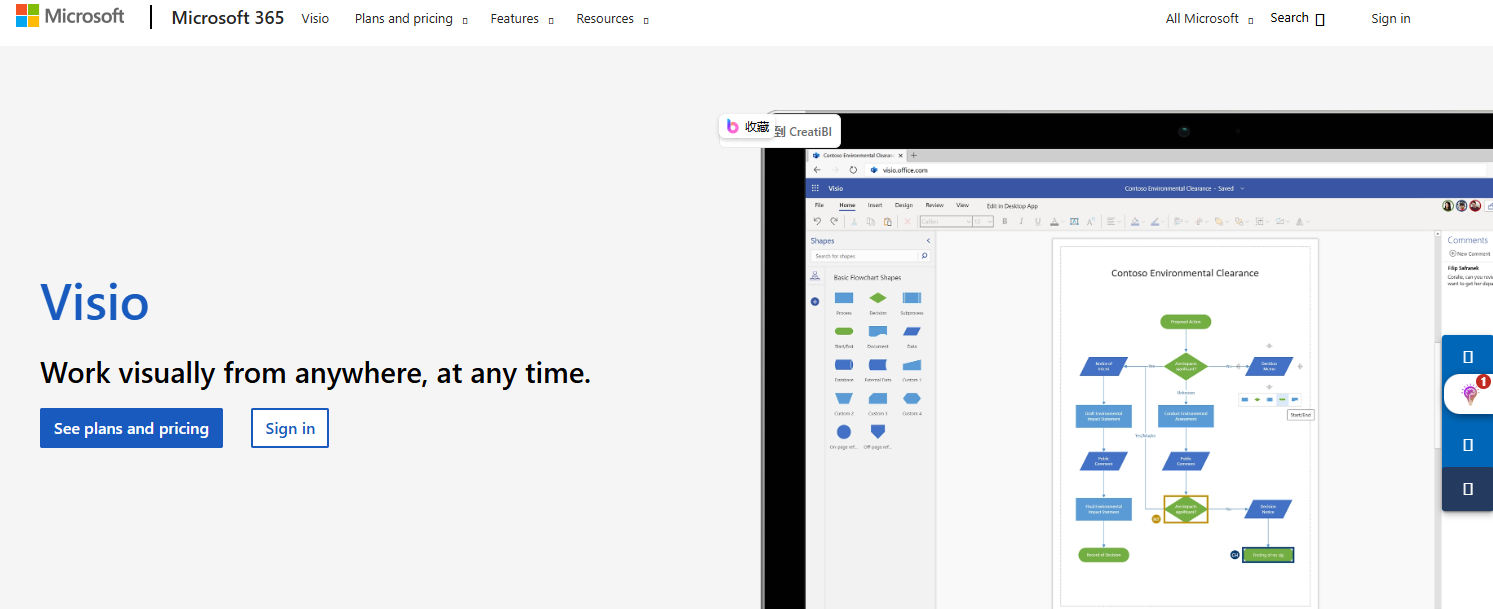Open a new browser tab with plus

pyautogui.click(x=913, y=155)
